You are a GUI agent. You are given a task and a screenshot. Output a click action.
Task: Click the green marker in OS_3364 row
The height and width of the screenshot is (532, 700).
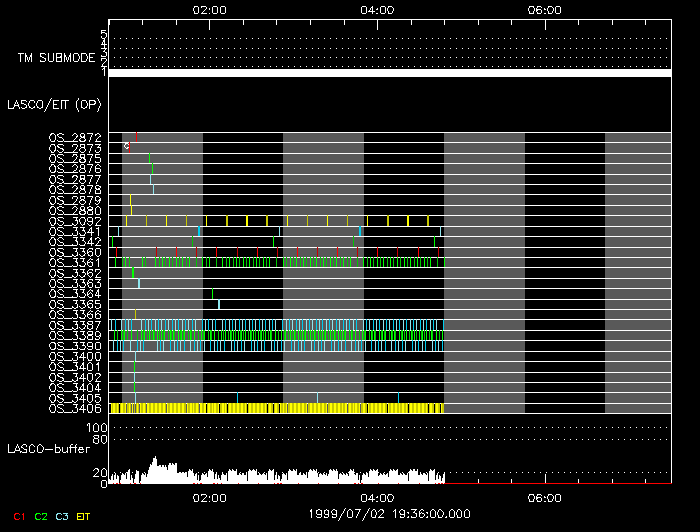coord(212,293)
